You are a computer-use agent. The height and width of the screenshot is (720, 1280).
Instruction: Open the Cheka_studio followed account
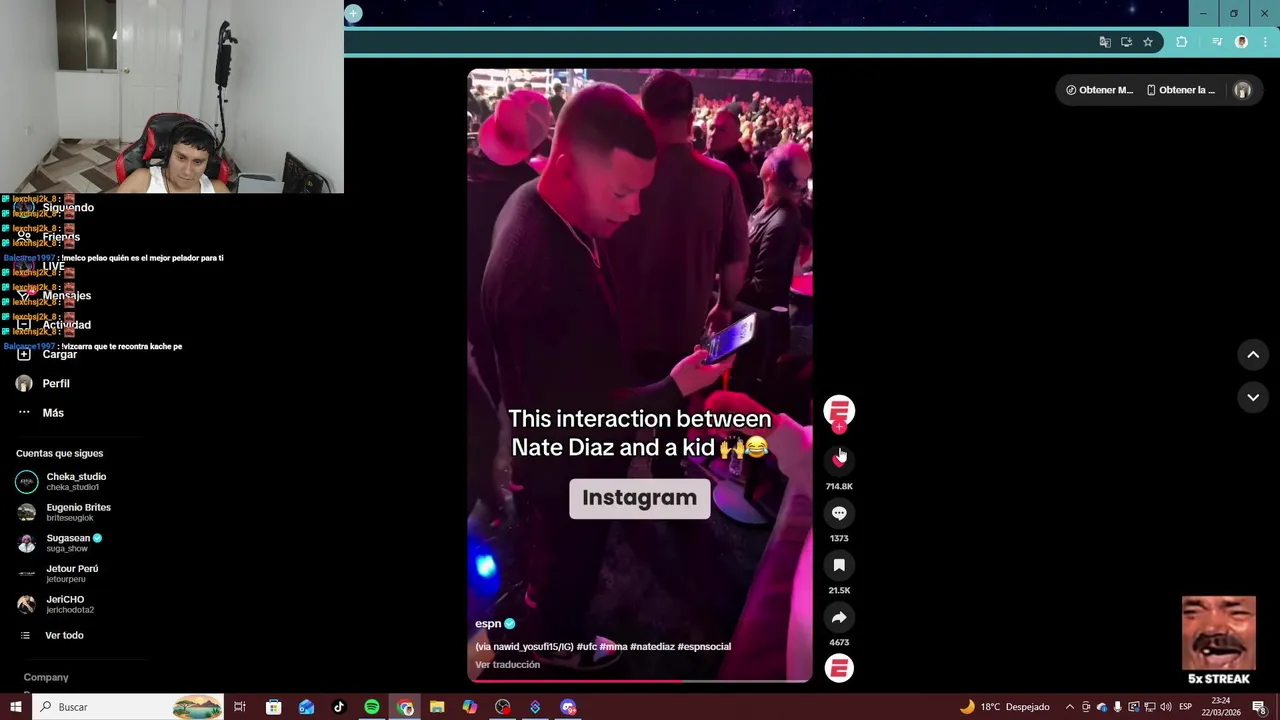coord(62,482)
